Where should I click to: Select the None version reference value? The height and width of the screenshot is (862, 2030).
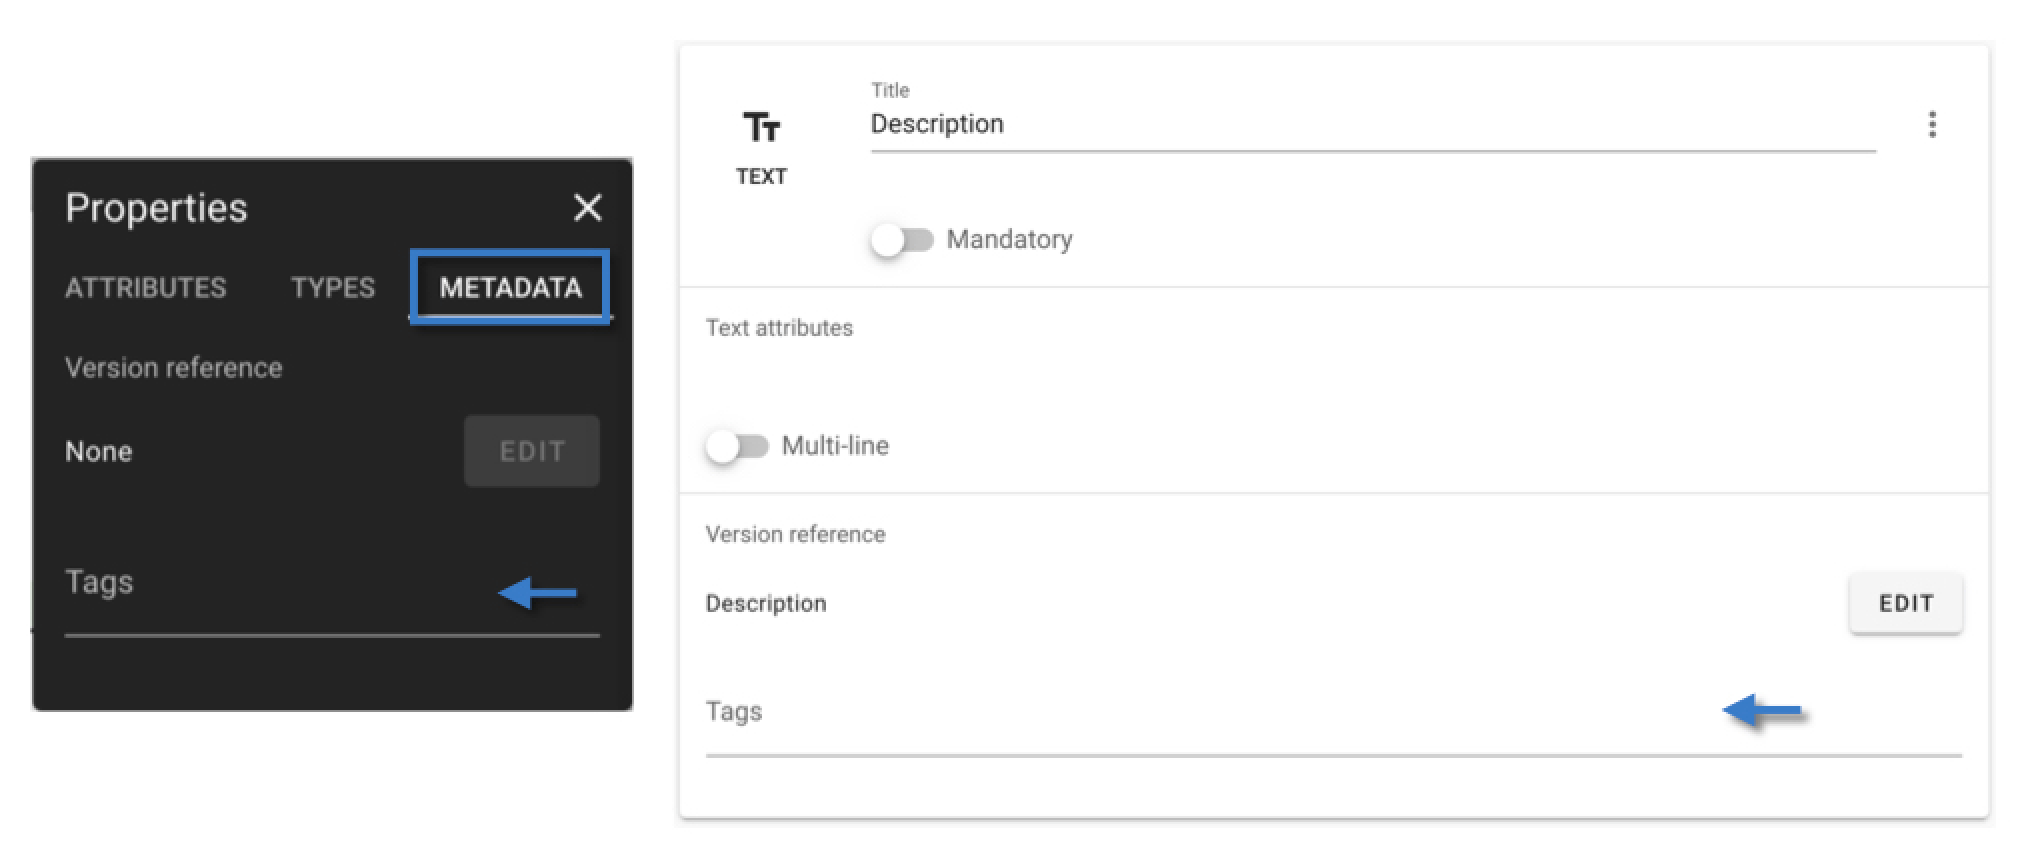click(99, 451)
